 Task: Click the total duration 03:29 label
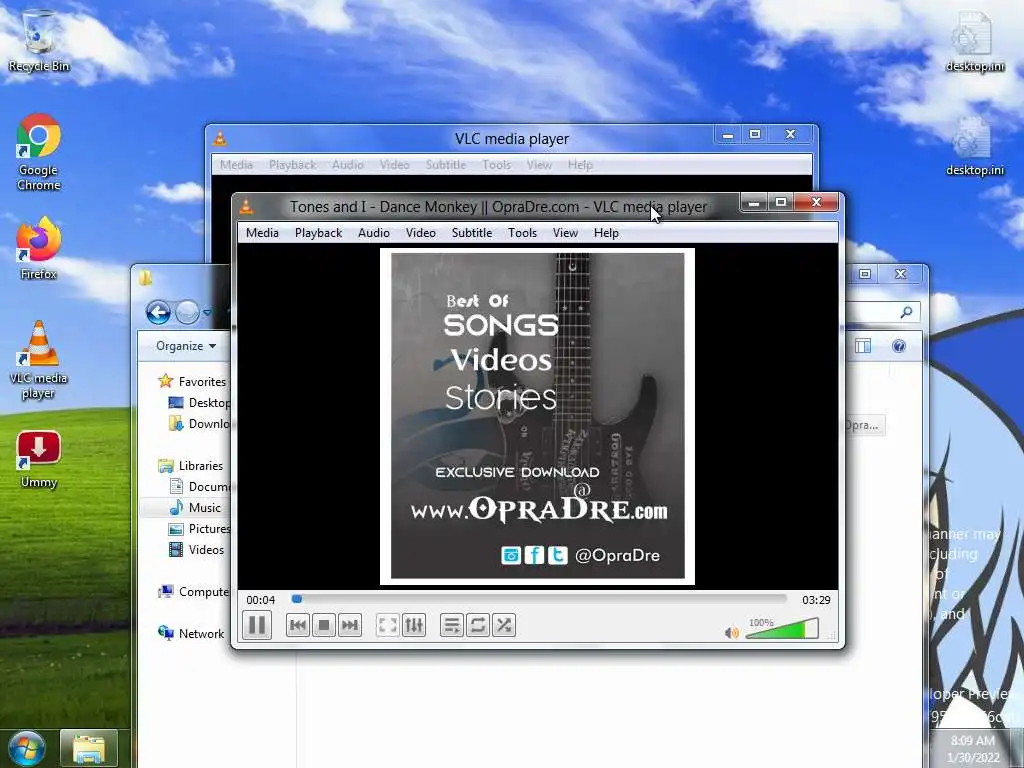[816, 600]
